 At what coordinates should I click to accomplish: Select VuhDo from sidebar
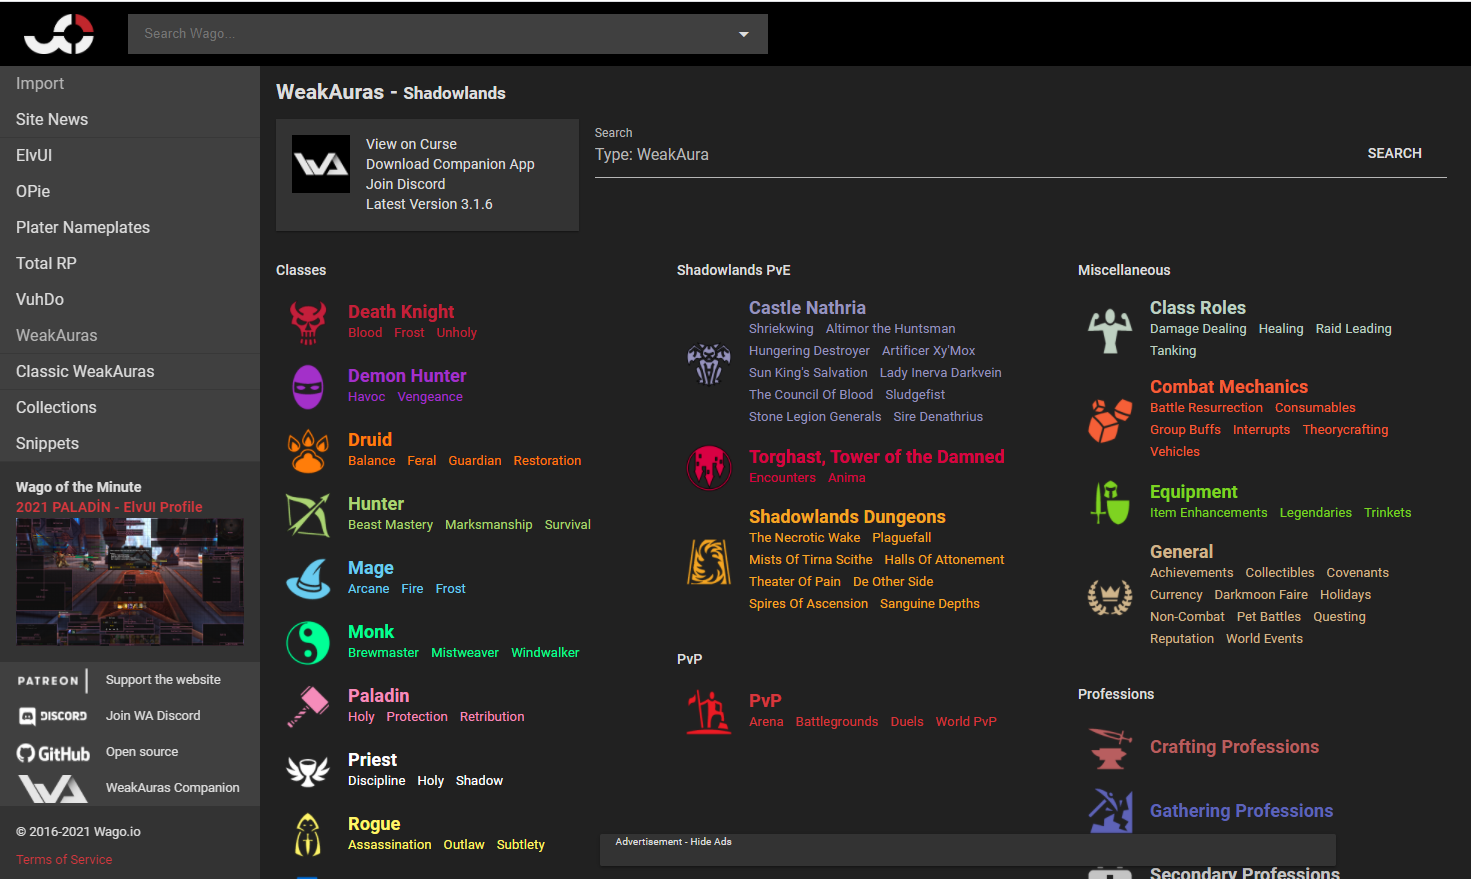tap(130, 300)
